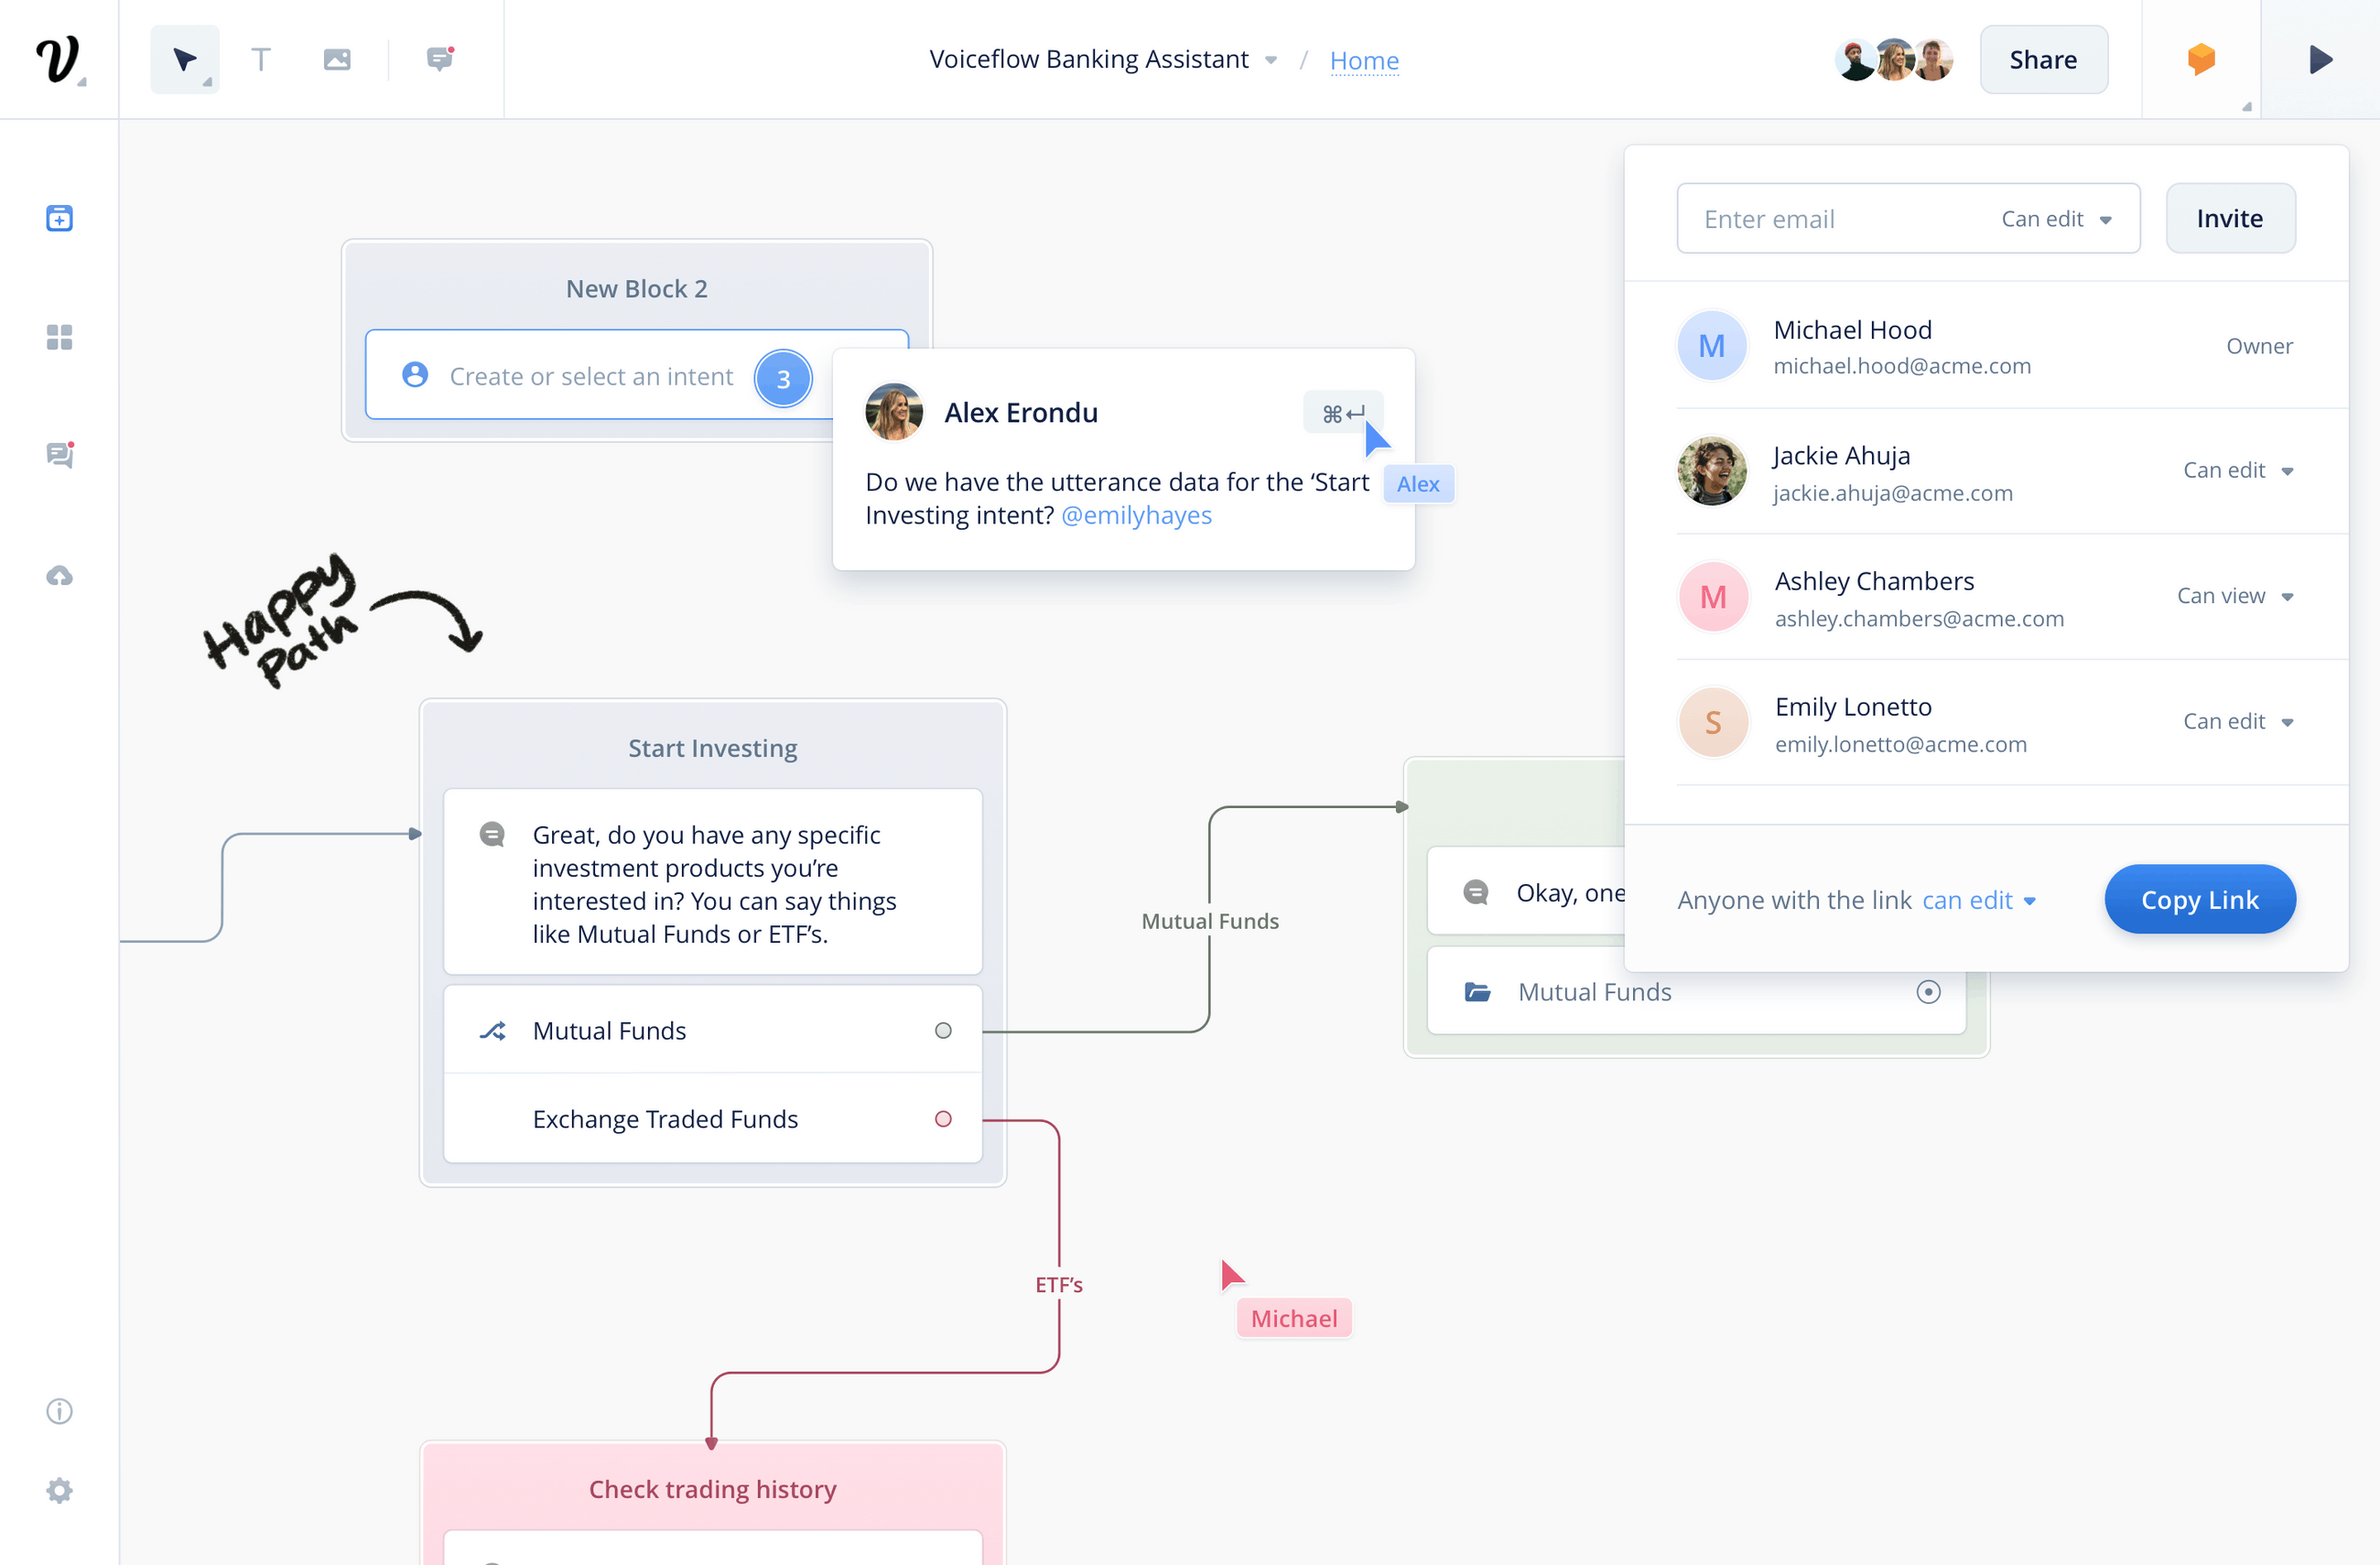2380x1565 pixels.
Task: Select the Exchange Traded Funds output port
Action: 942,1119
